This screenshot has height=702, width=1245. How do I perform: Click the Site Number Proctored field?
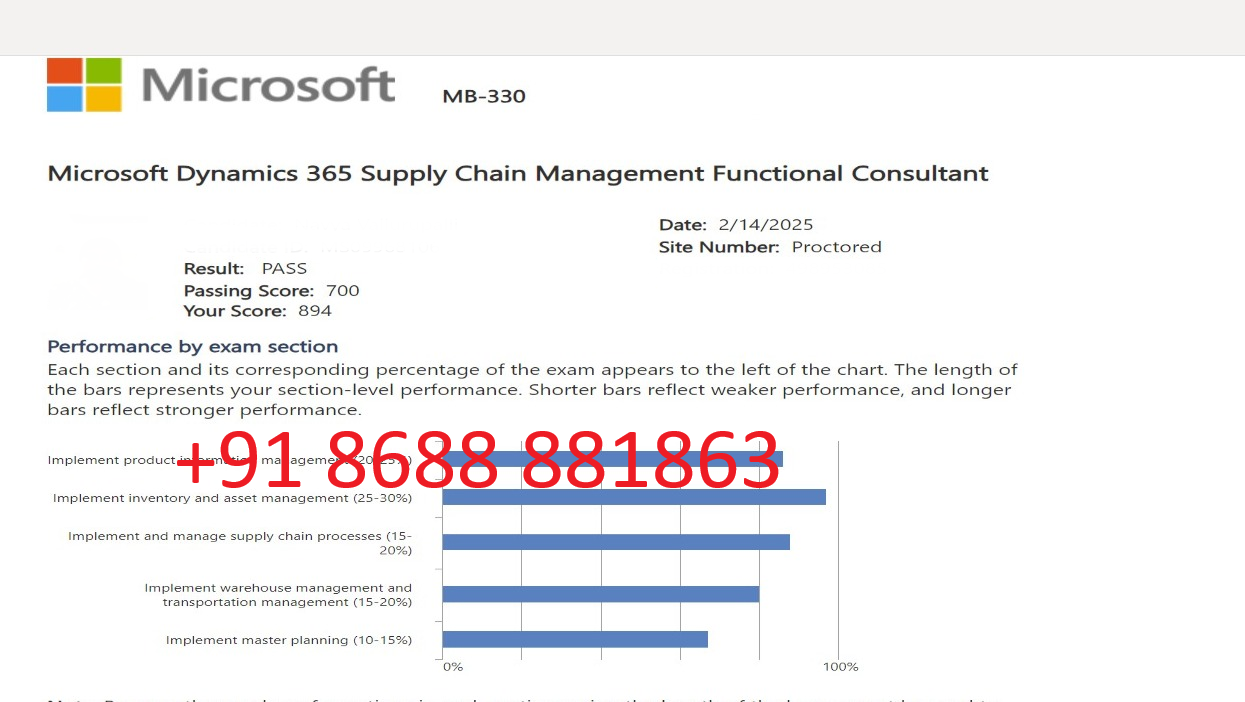point(770,247)
